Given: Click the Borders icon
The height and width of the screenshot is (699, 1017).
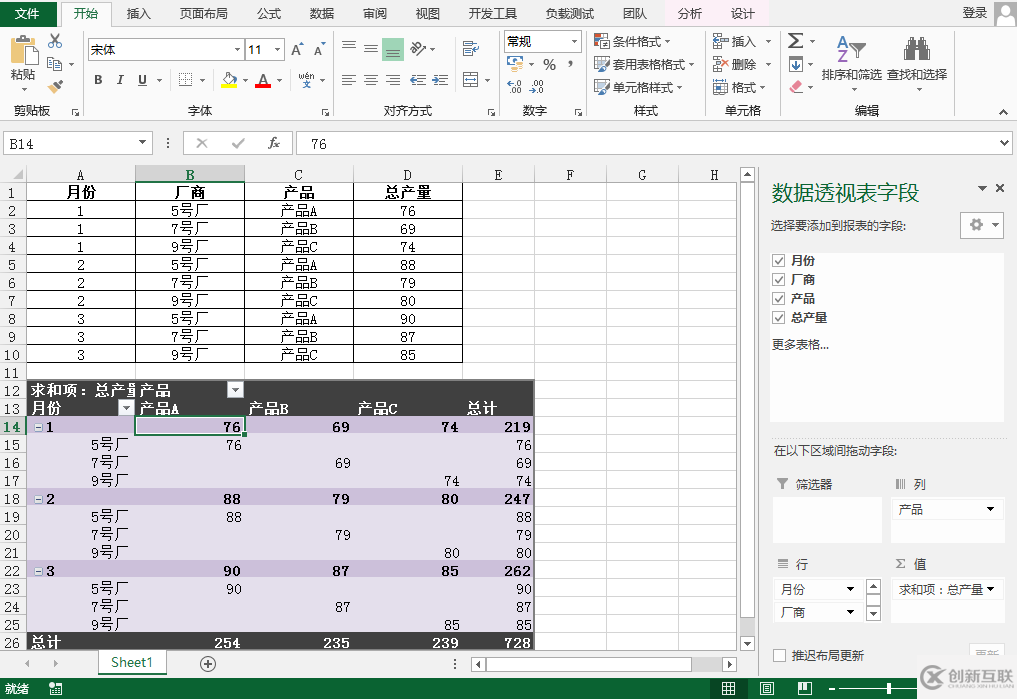Looking at the screenshot, I should click(x=185, y=80).
